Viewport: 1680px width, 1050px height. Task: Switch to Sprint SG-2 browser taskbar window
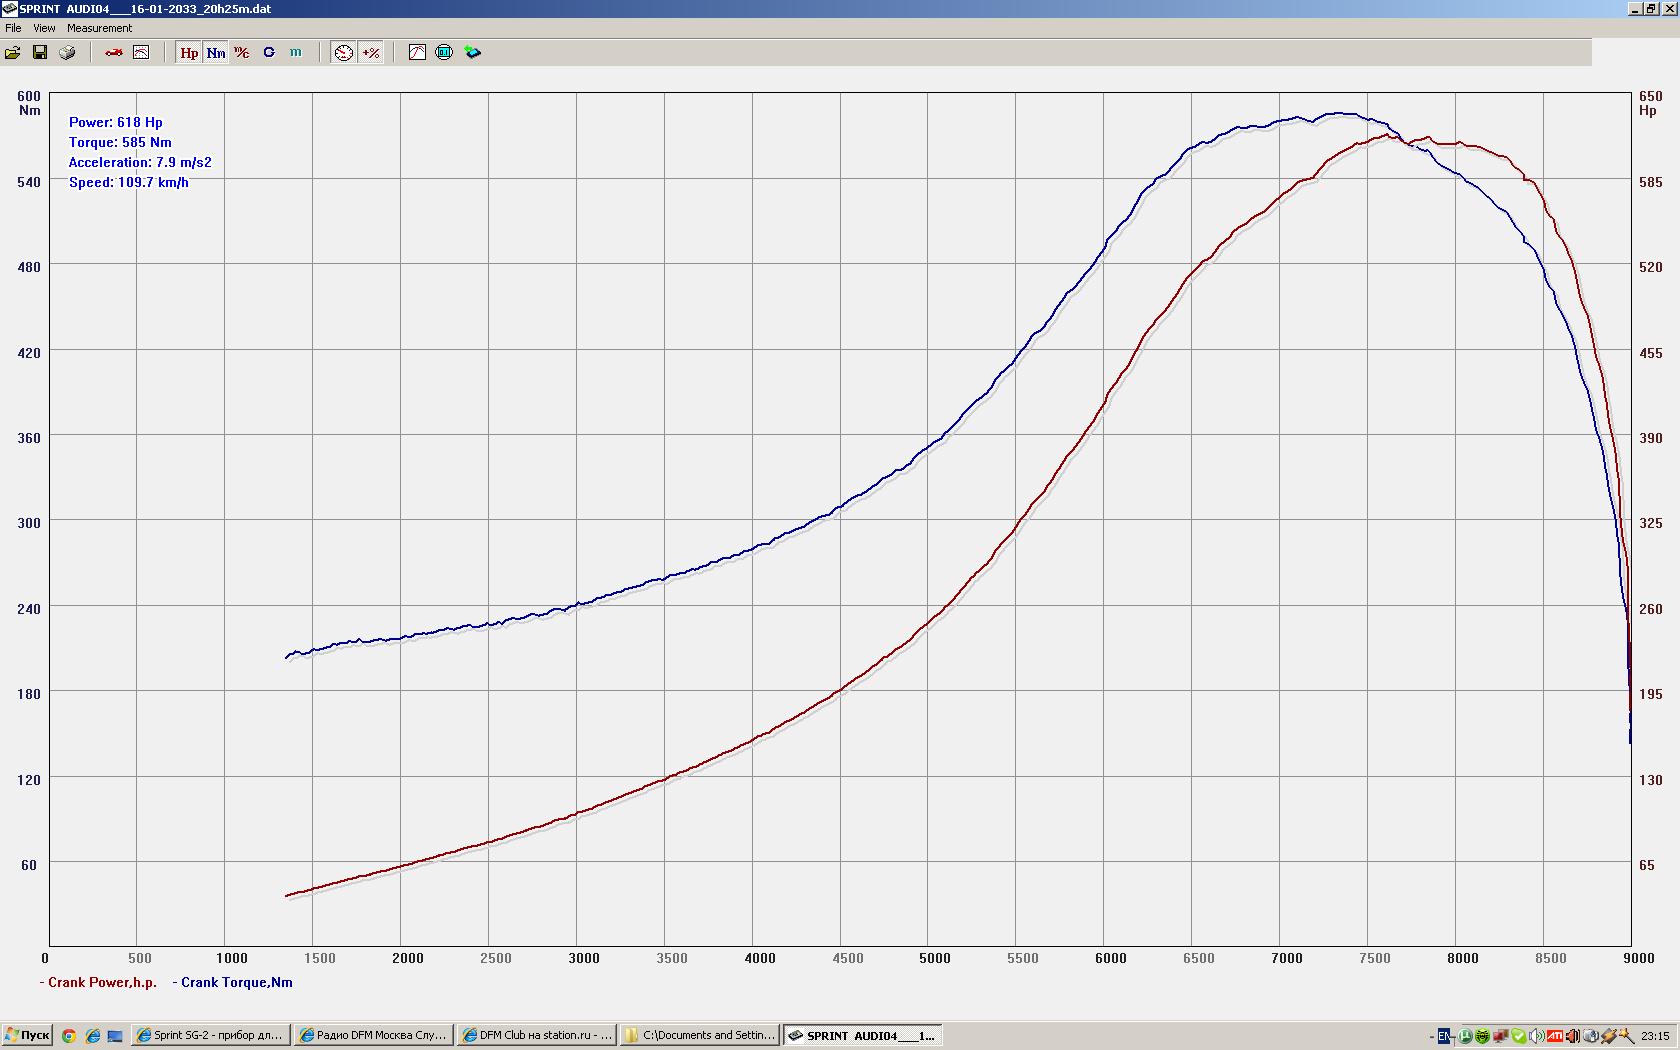211,1035
